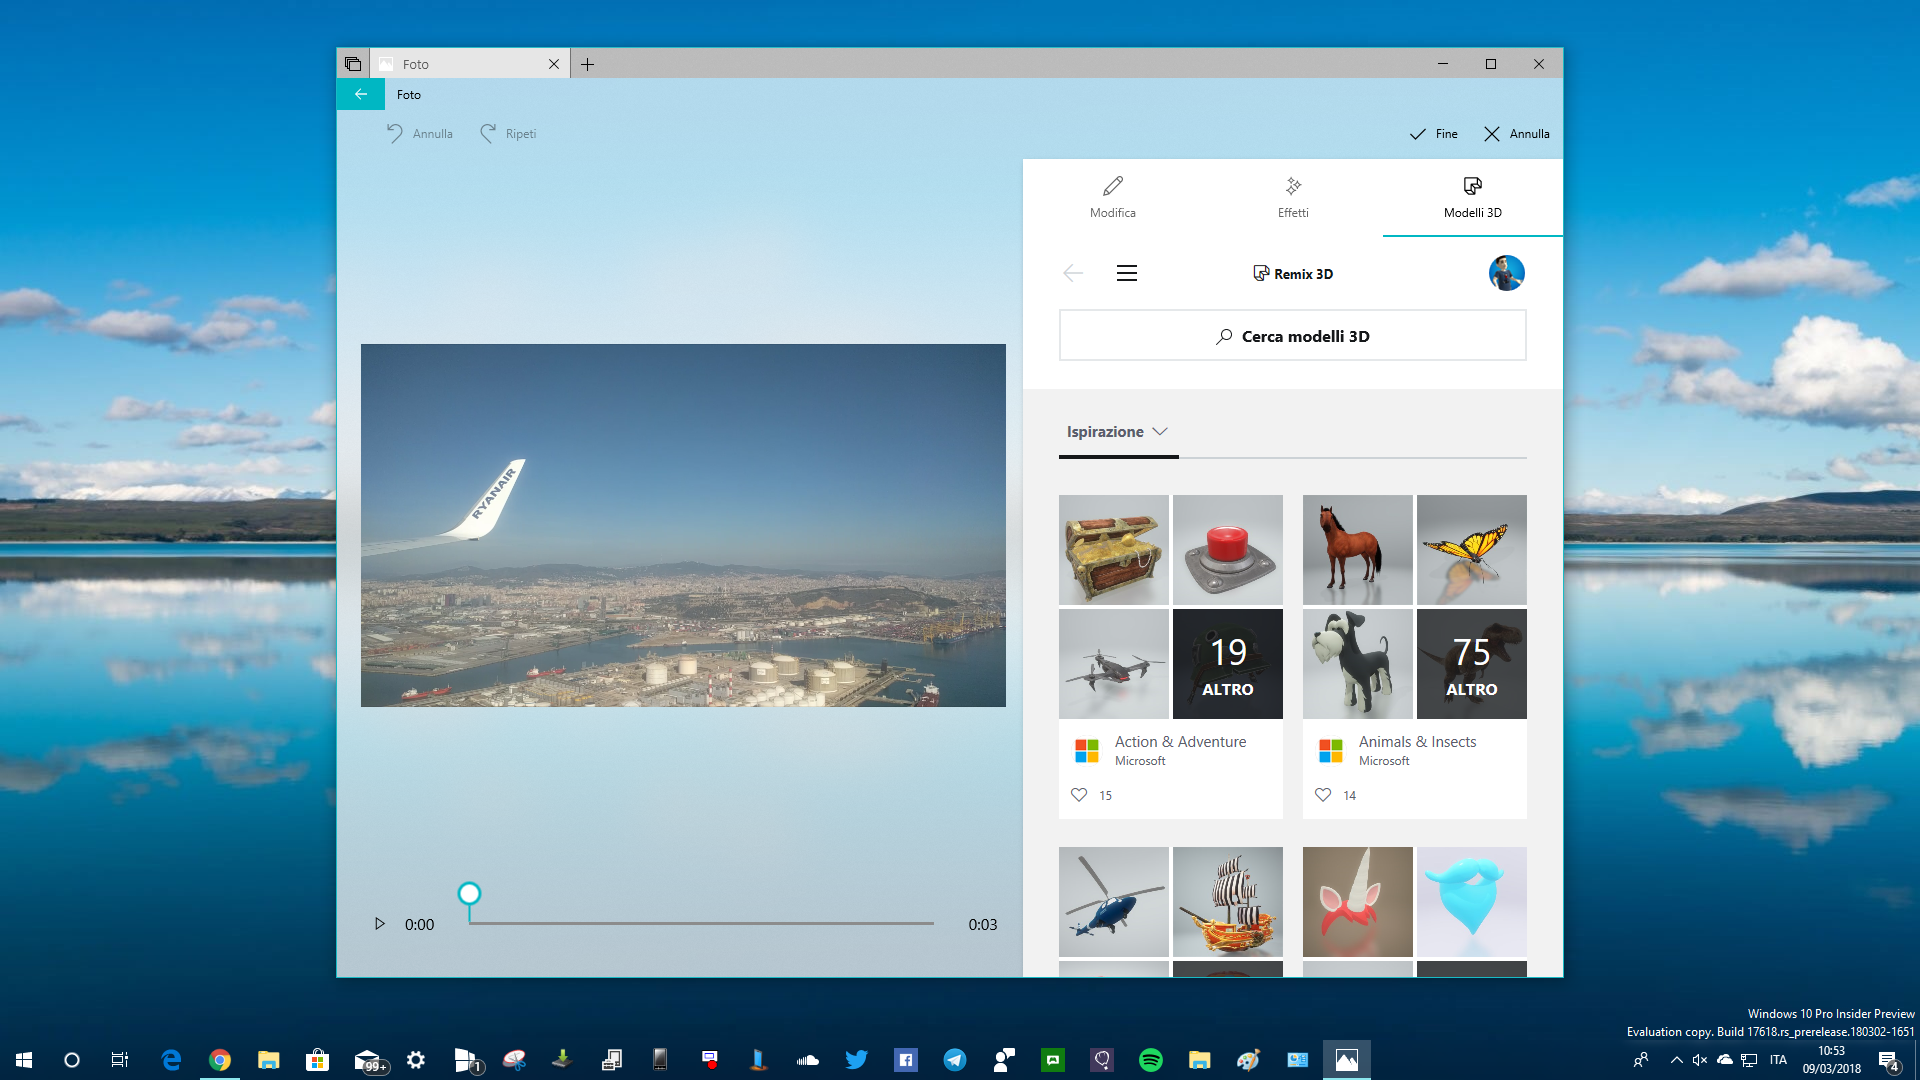This screenshot has width=1920, height=1080.
Task: Open Telegram from the taskbar
Action: pos(955,1060)
